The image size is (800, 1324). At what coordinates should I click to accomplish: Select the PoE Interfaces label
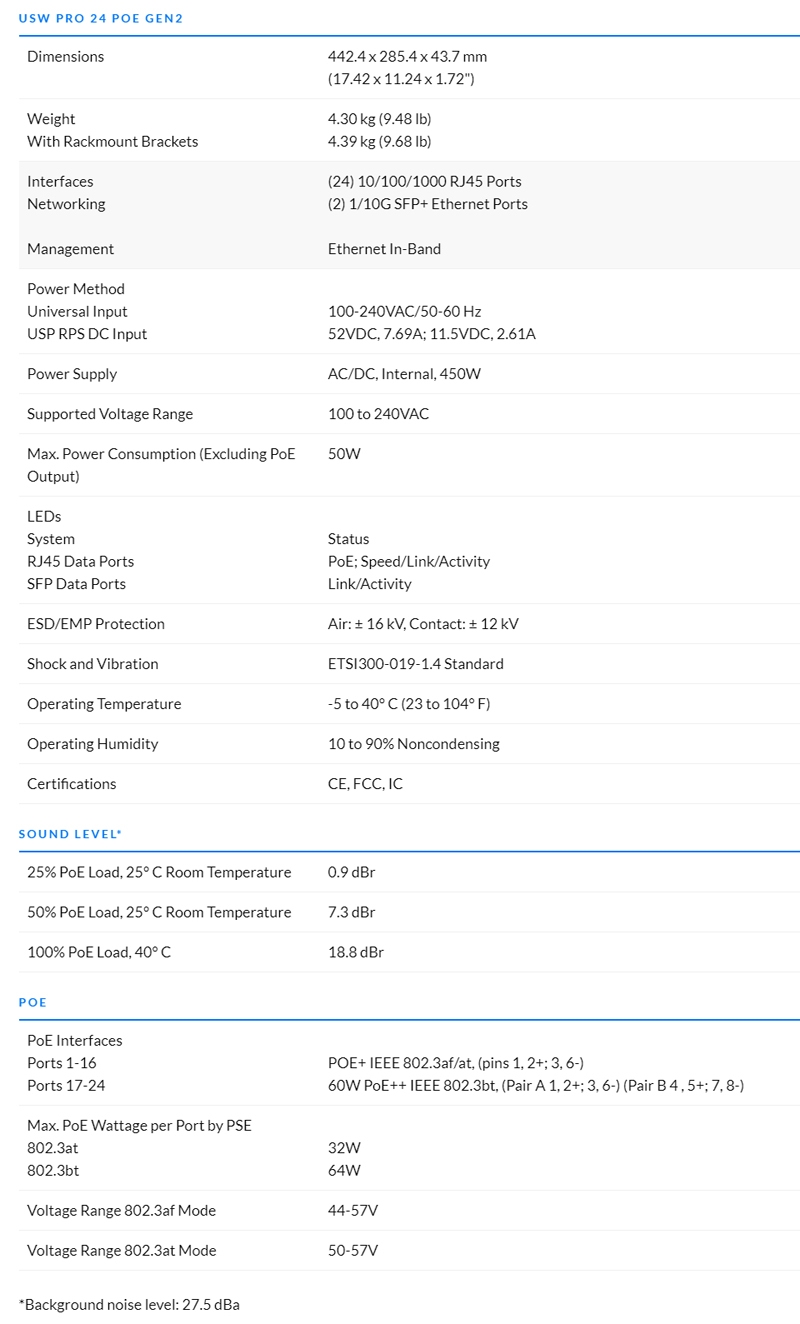click(x=75, y=1041)
